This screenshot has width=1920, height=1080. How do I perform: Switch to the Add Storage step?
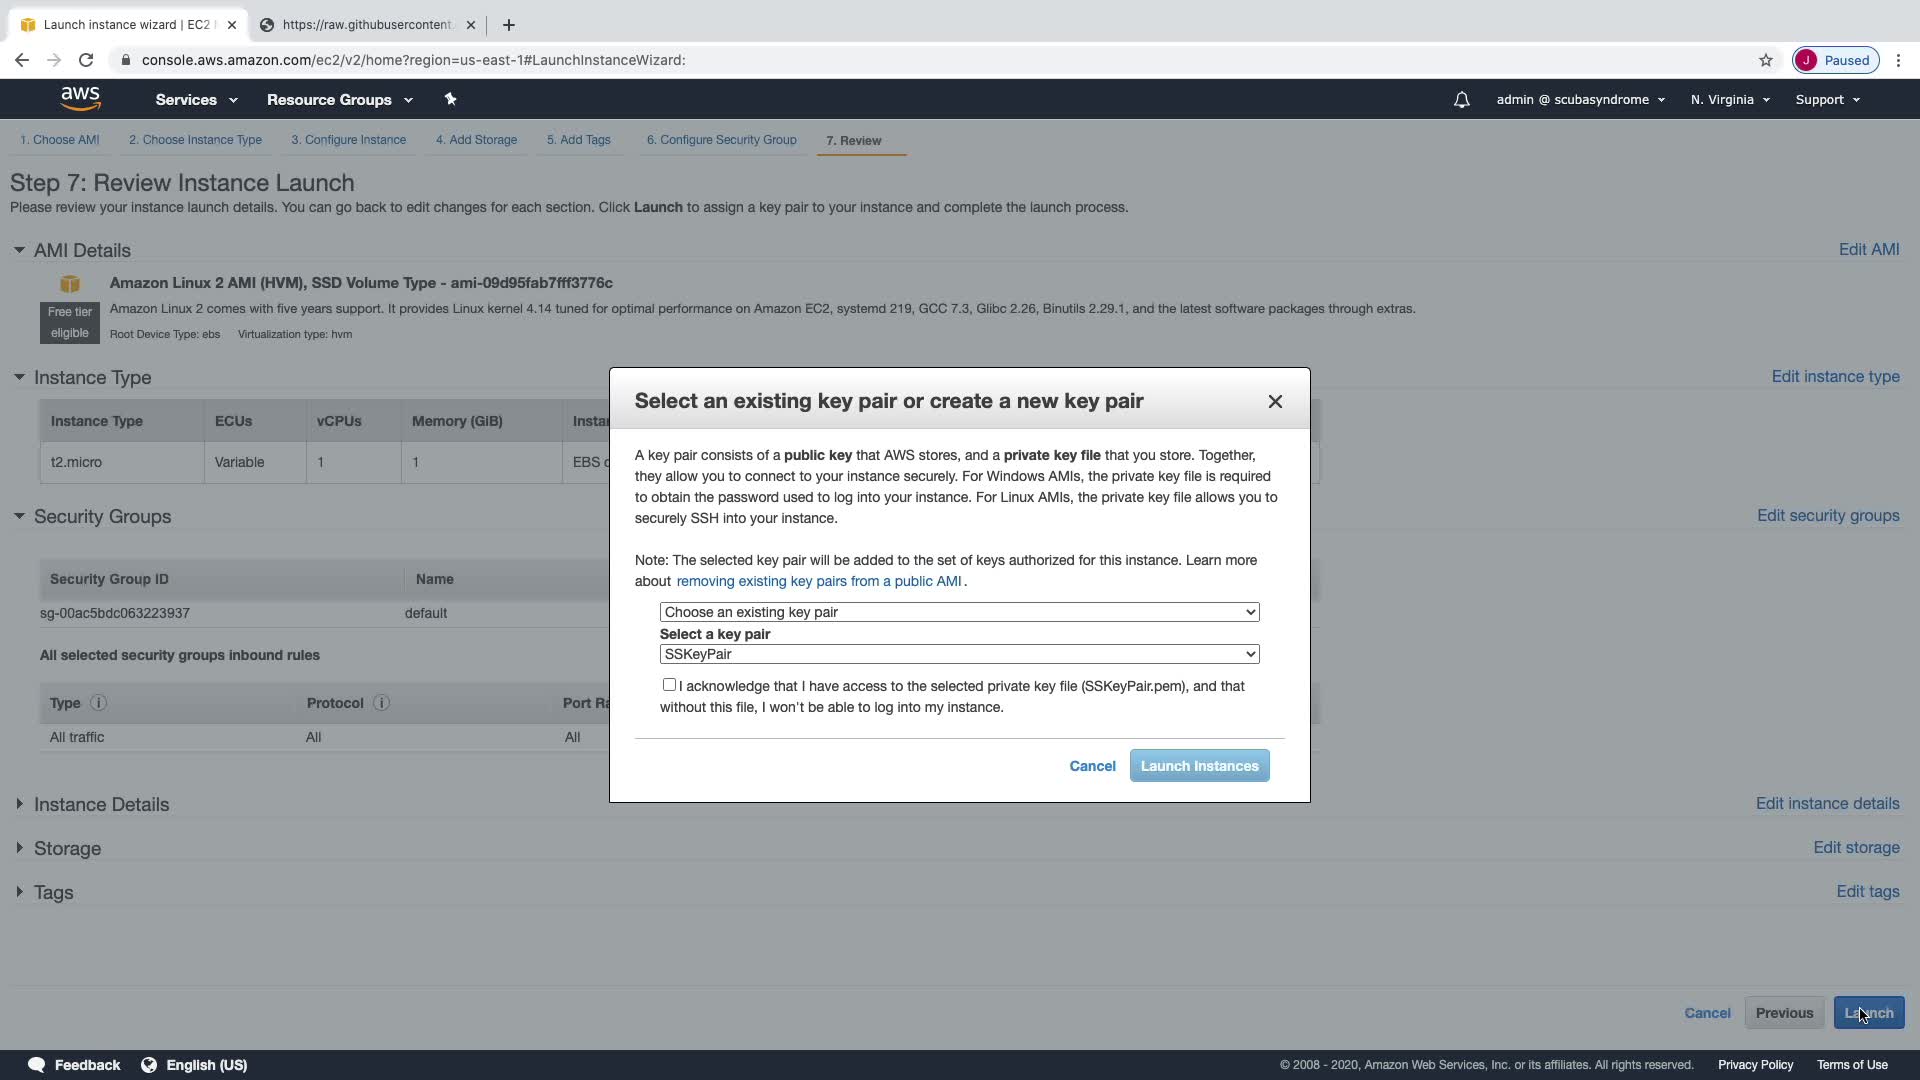[476, 140]
